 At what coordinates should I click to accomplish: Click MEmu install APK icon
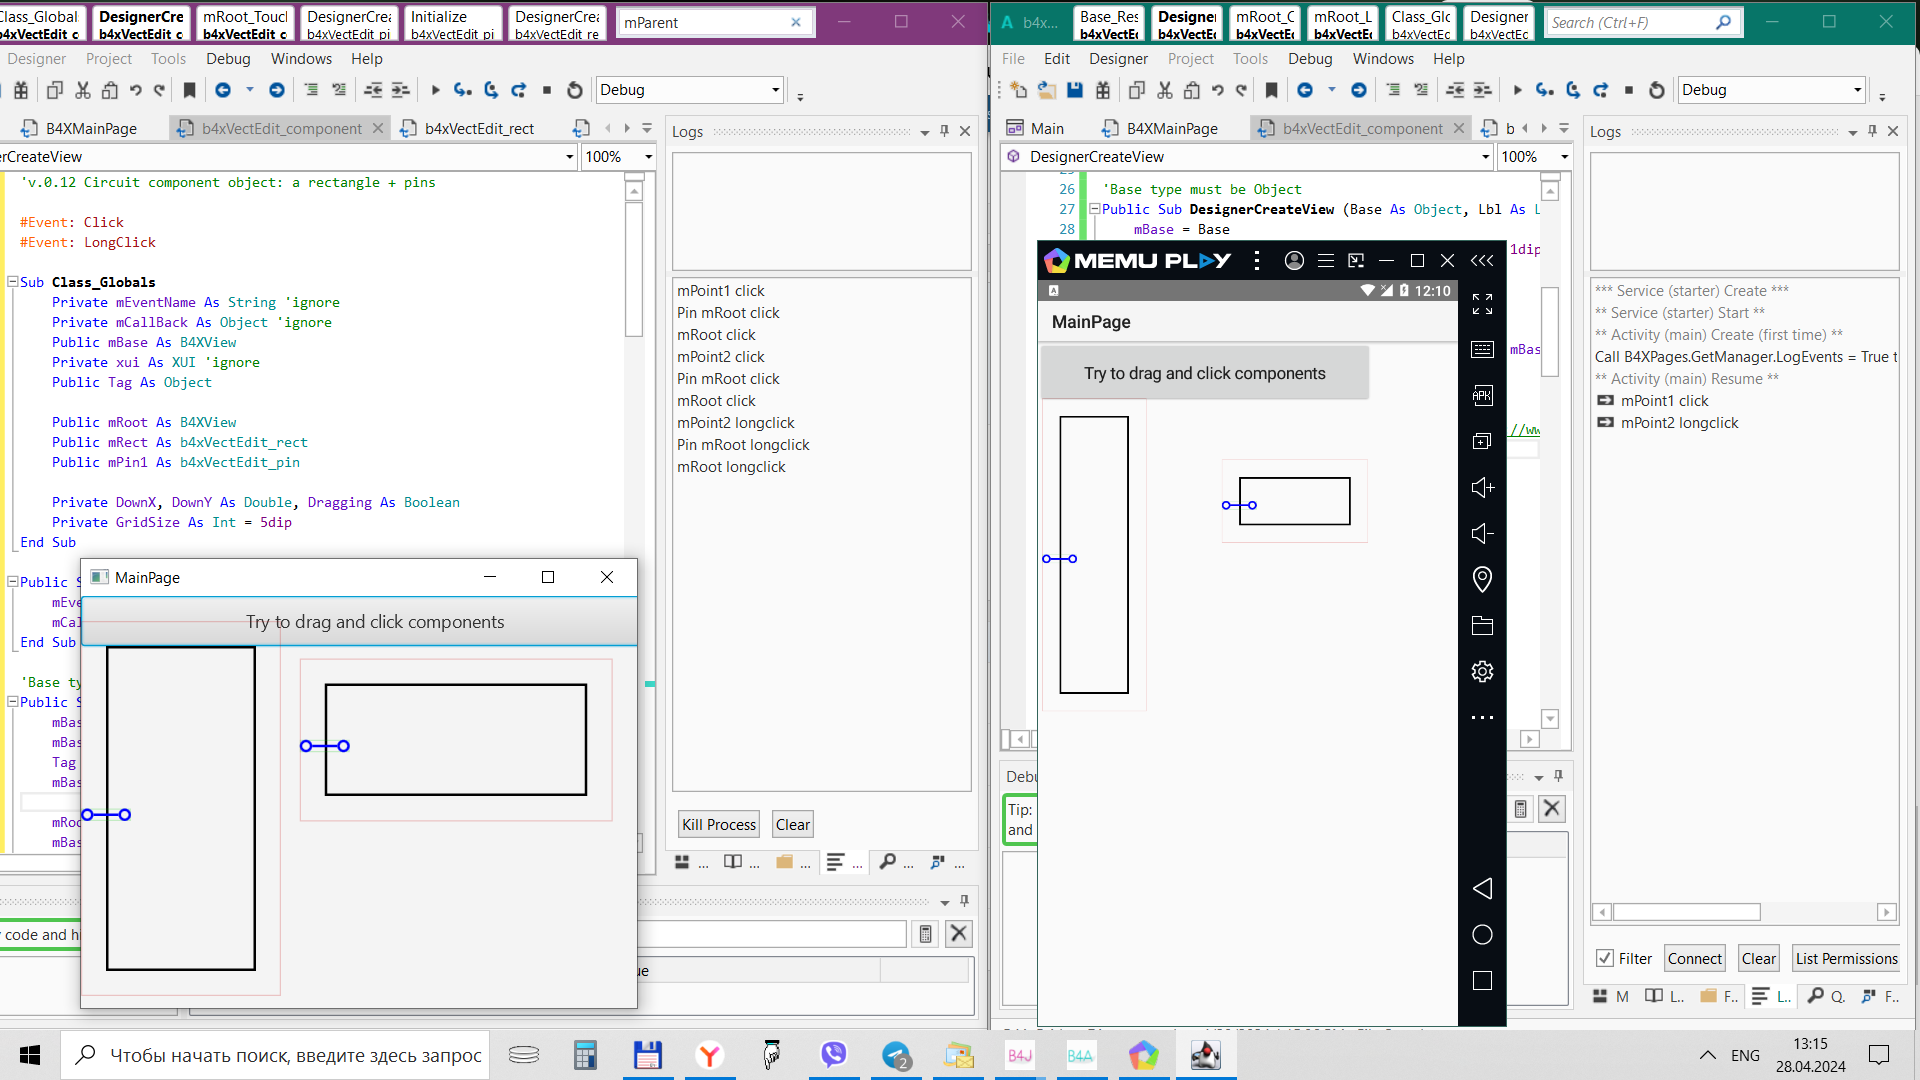coord(1482,395)
